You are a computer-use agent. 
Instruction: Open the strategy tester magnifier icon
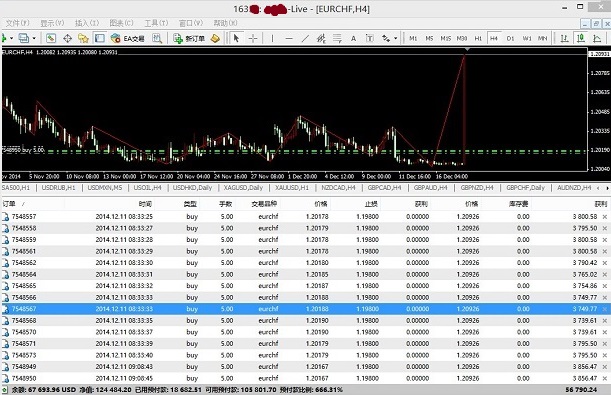(x=157, y=38)
